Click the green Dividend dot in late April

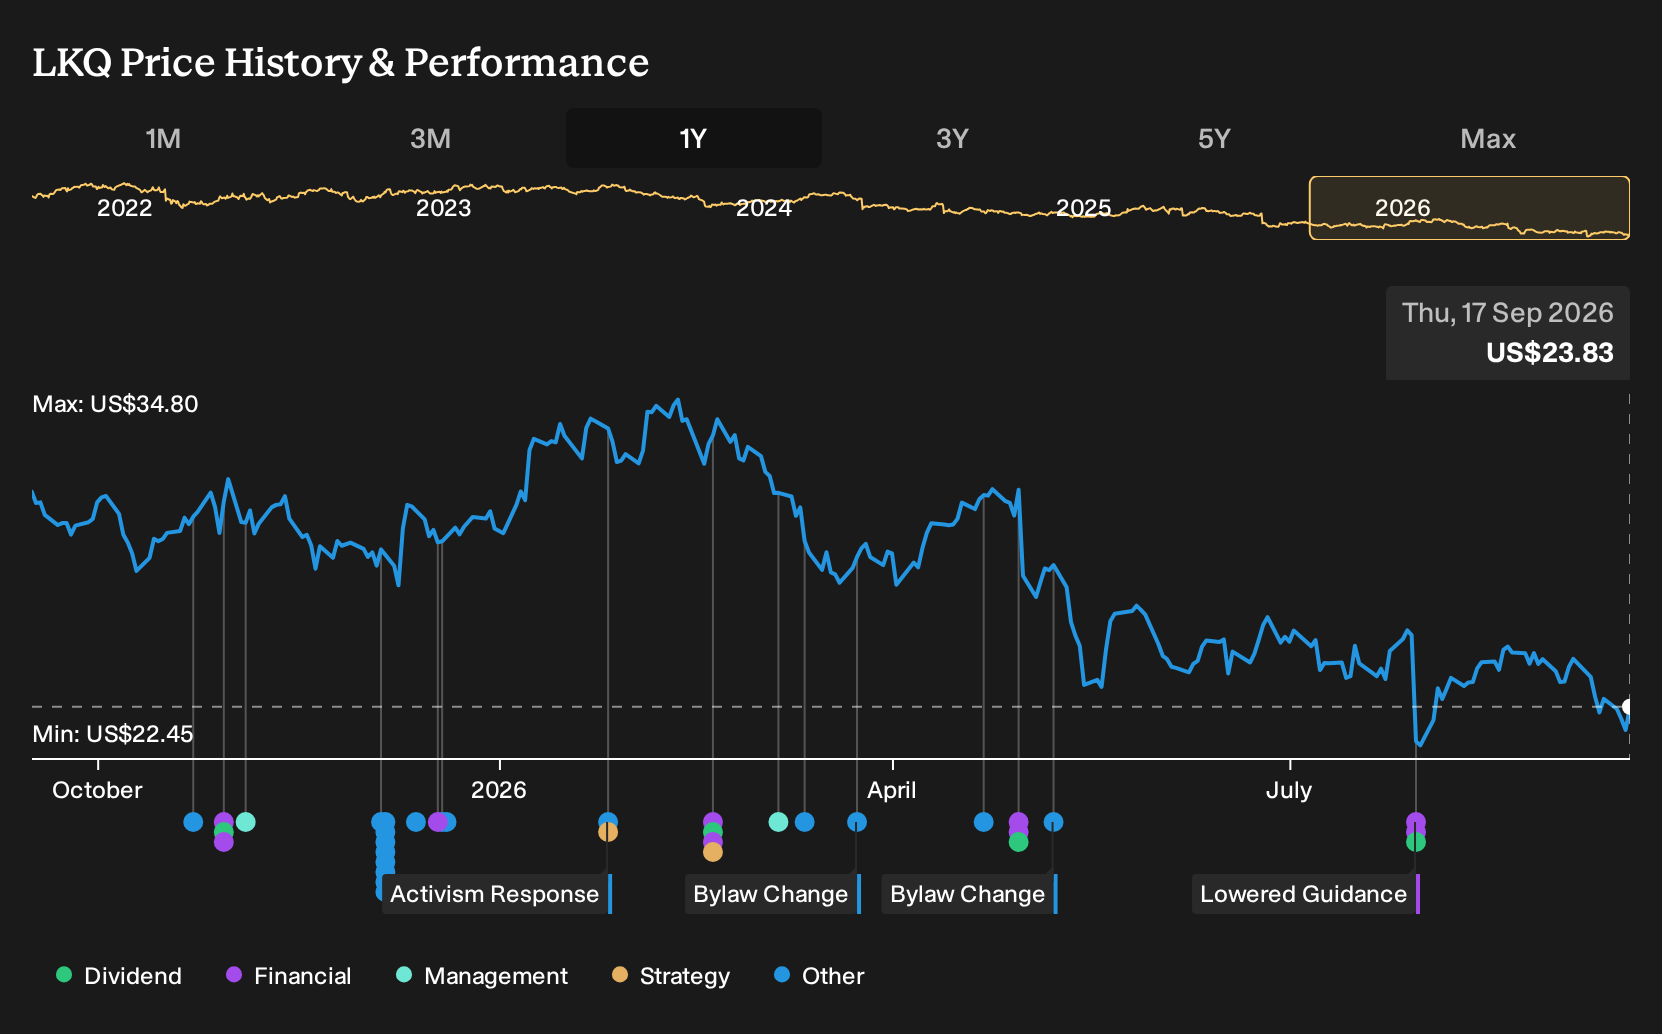tap(1019, 842)
